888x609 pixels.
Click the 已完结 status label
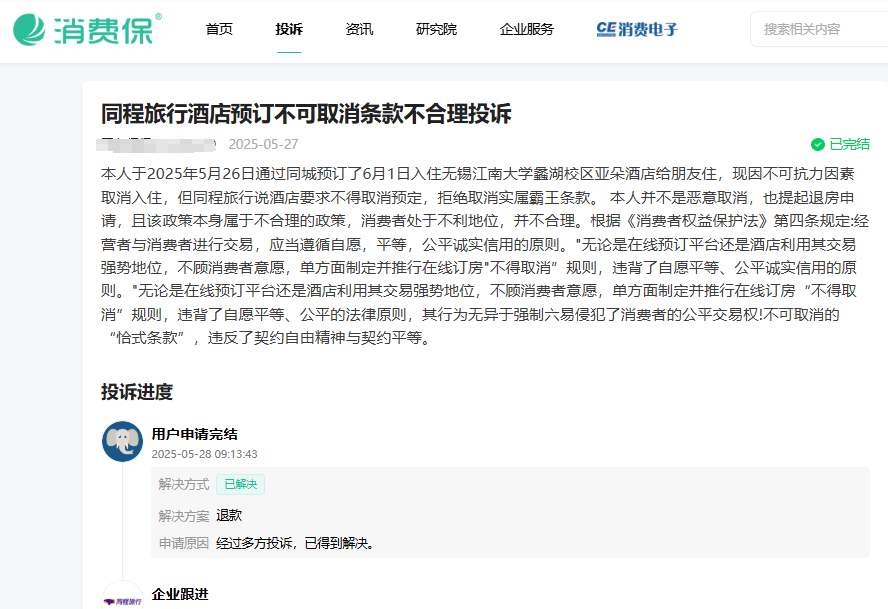[x=849, y=144]
